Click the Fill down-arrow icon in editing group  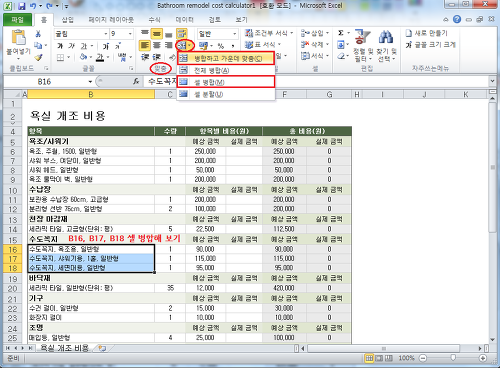[341, 45]
